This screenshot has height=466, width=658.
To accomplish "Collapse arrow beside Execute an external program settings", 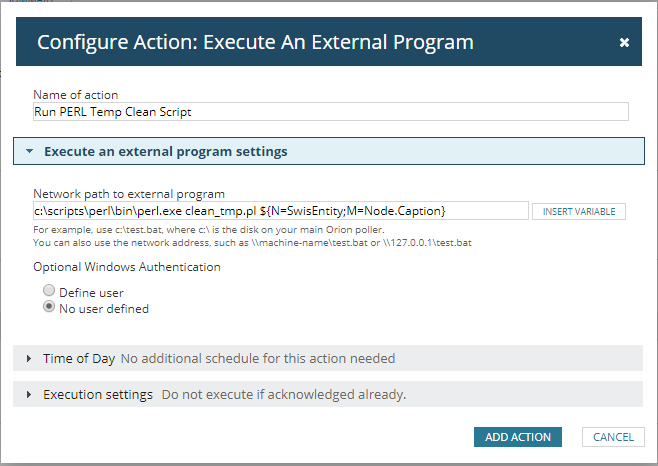I will coord(30,152).
